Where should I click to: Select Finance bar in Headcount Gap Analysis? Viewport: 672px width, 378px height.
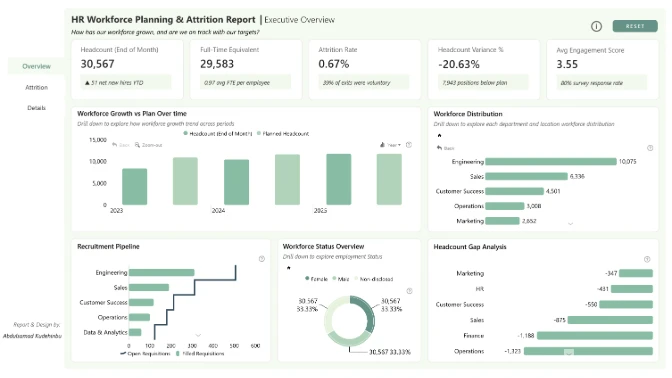click(595, 336)
